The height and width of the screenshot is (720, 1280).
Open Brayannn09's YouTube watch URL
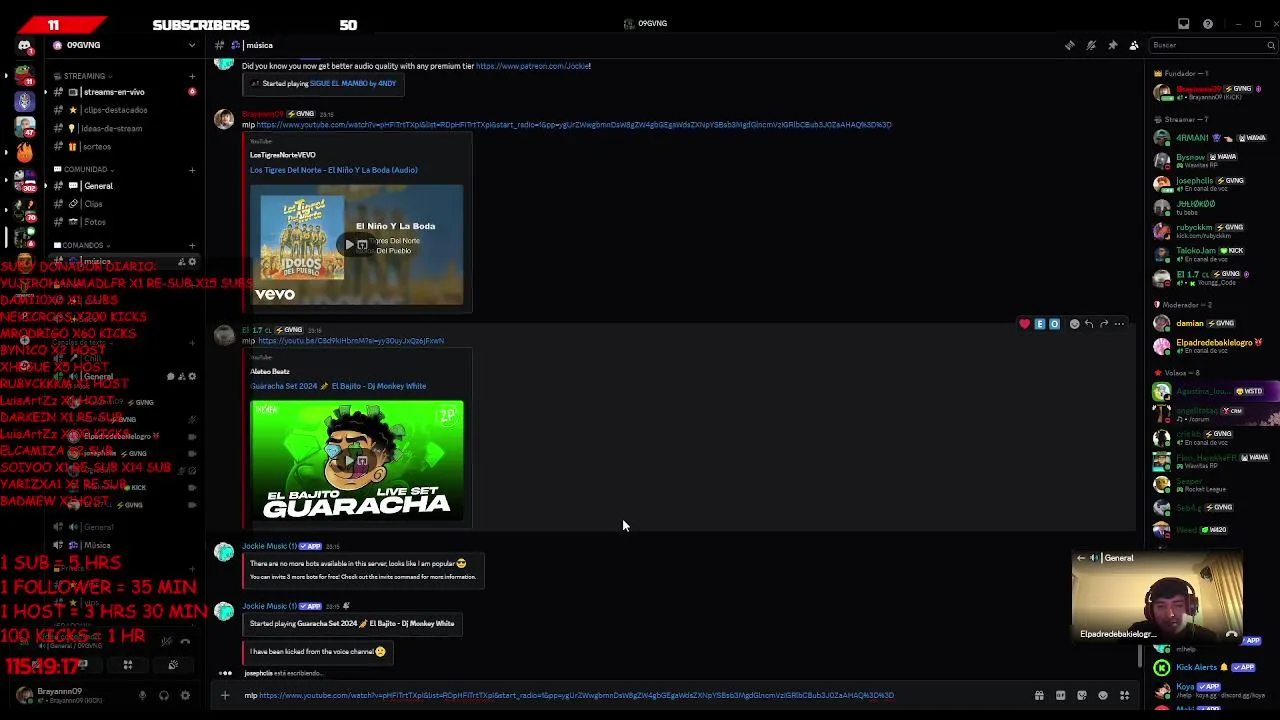574,125
